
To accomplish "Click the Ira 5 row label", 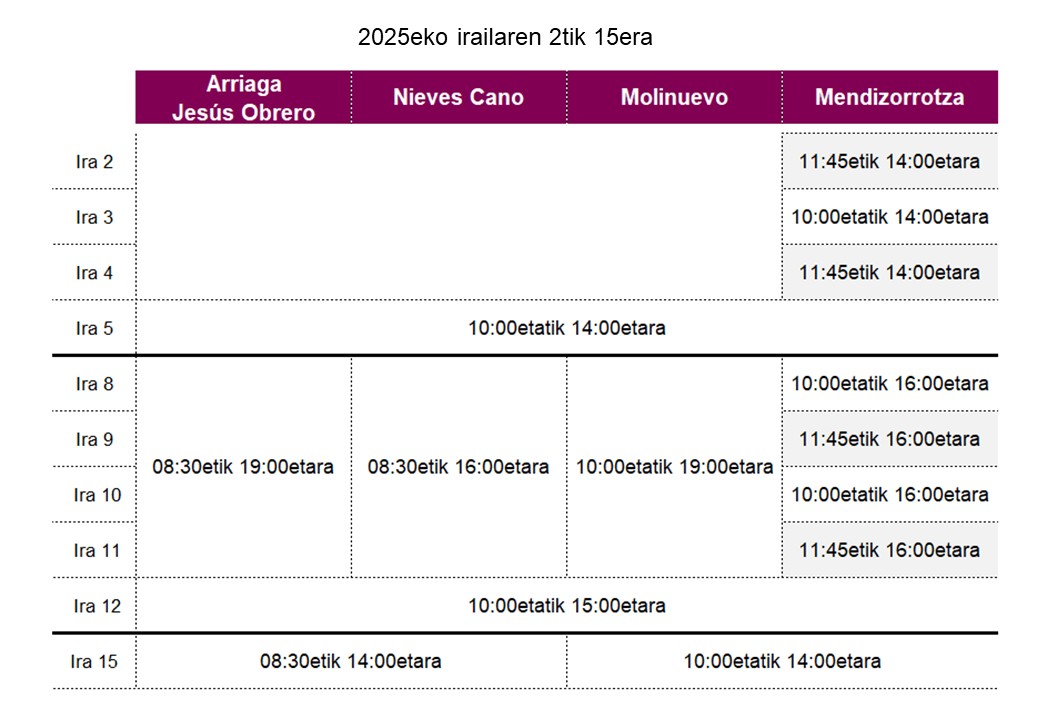I will pyautogui.click(x=94, y=328).
